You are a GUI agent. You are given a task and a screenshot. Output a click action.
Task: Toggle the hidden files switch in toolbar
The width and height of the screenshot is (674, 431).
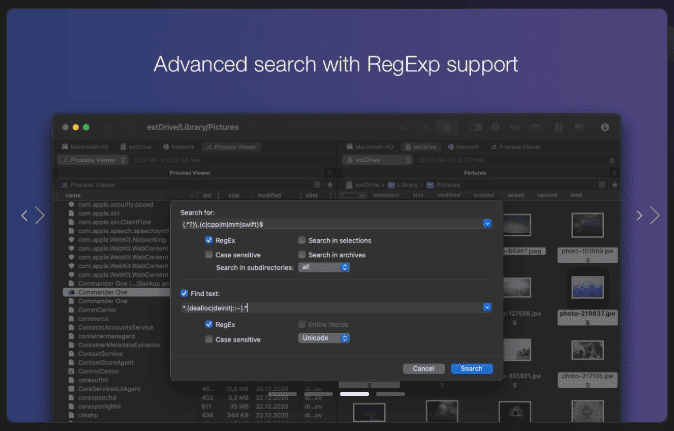pyautogui.click(x=475, y=127)
